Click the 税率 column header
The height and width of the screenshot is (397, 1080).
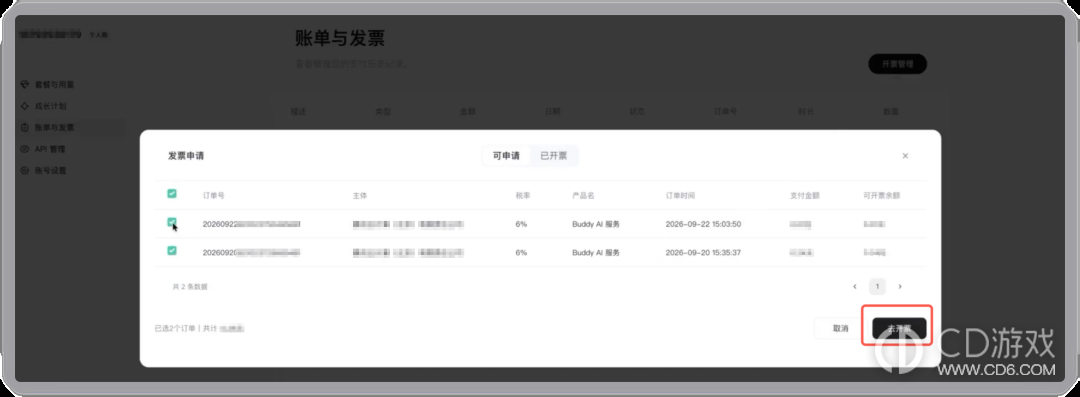[x=522, y=196]
